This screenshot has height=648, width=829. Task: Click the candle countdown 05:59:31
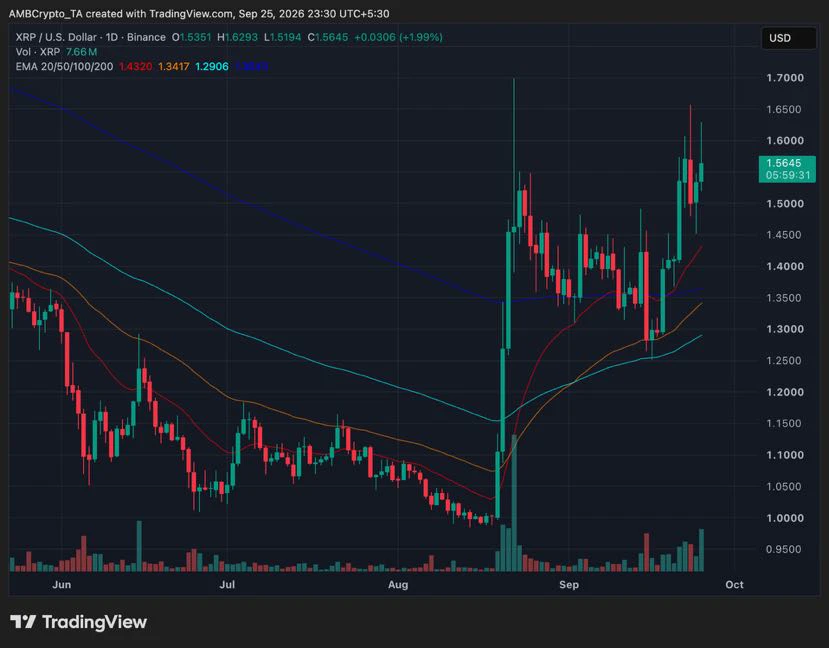788,175
